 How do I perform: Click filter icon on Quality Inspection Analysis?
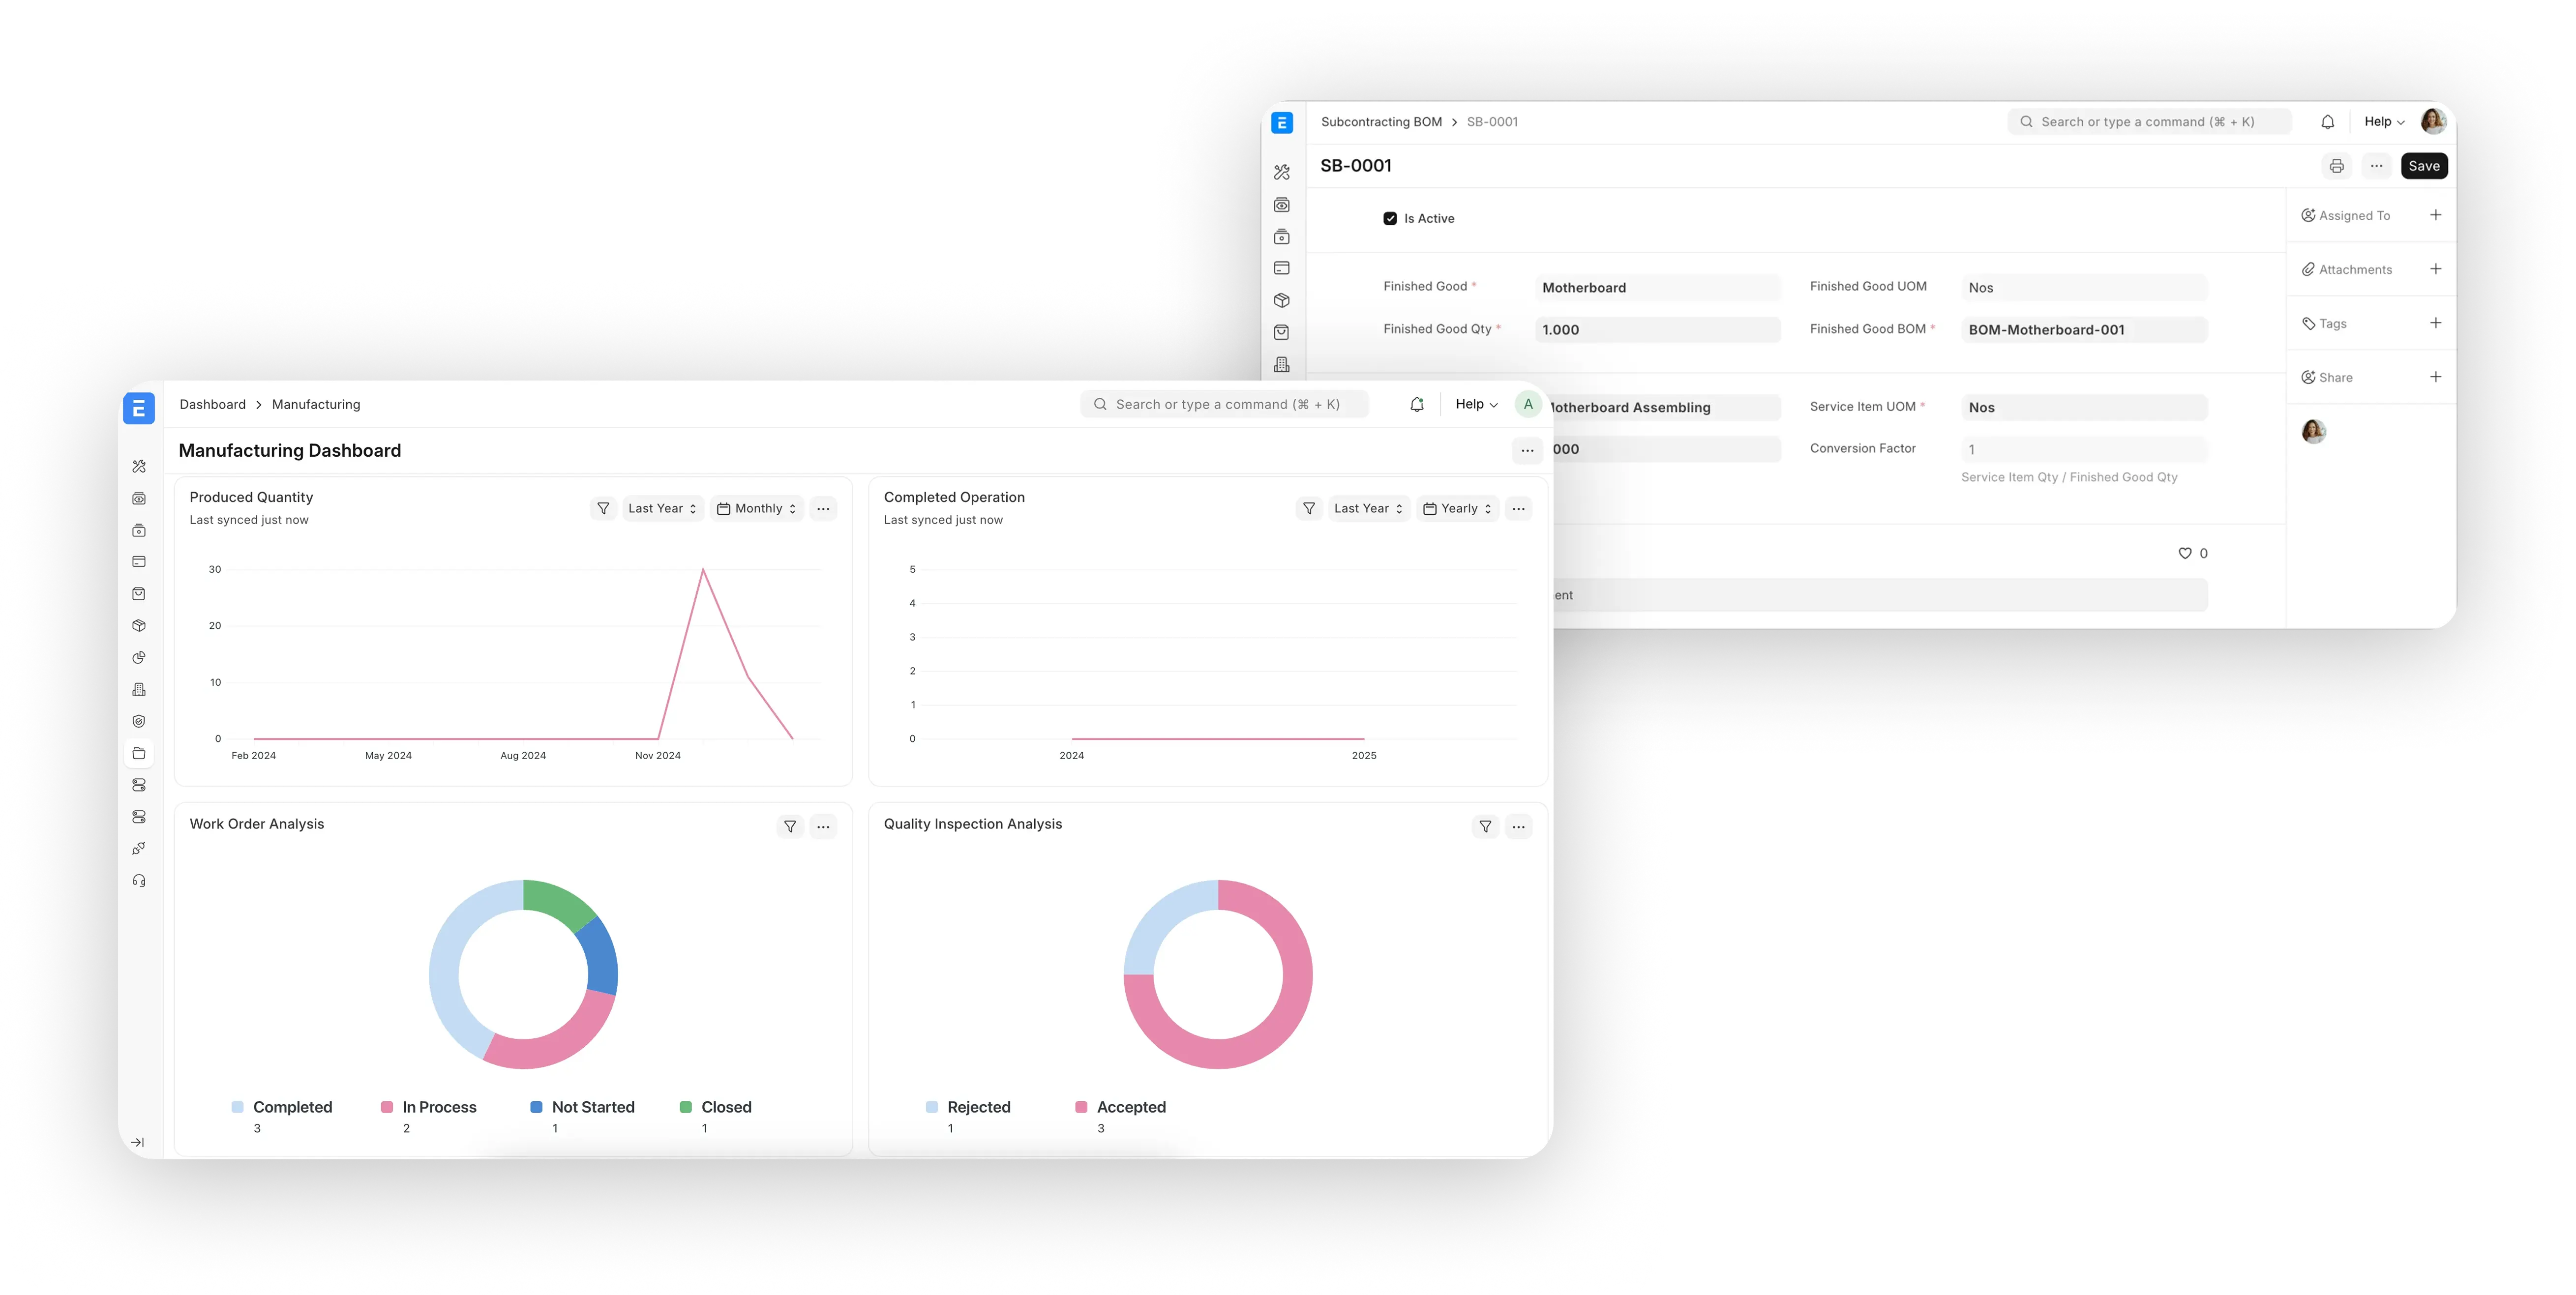pos(1485,826)
